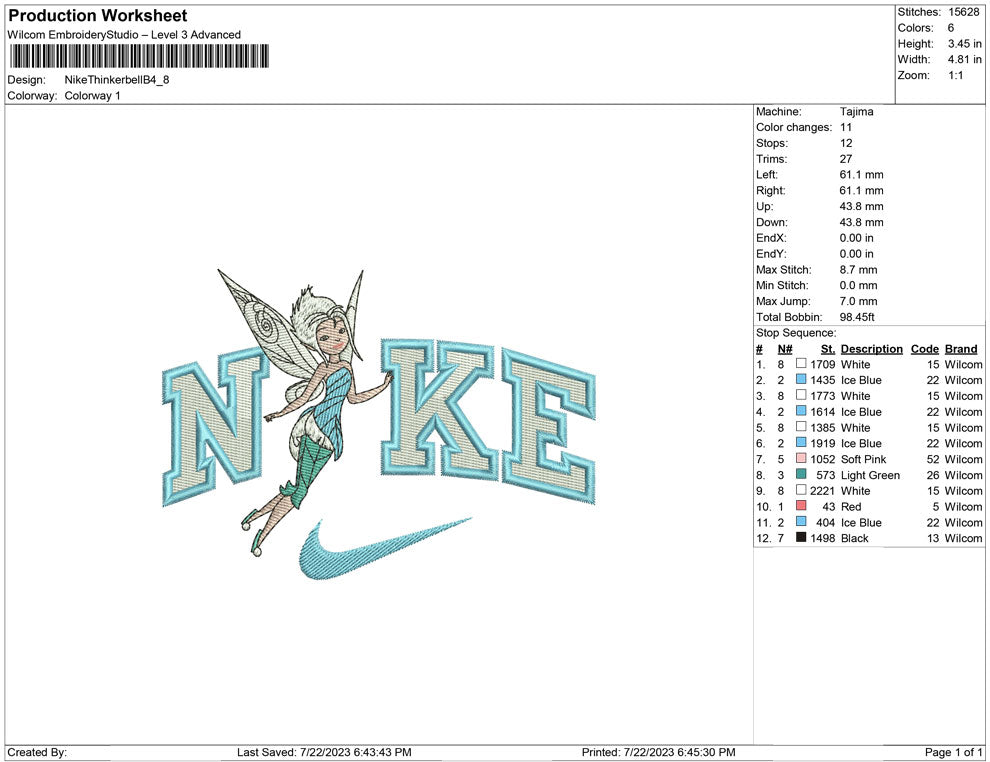Click the Machine value Tajima
The image size is (990, 762).
(856, 112)
